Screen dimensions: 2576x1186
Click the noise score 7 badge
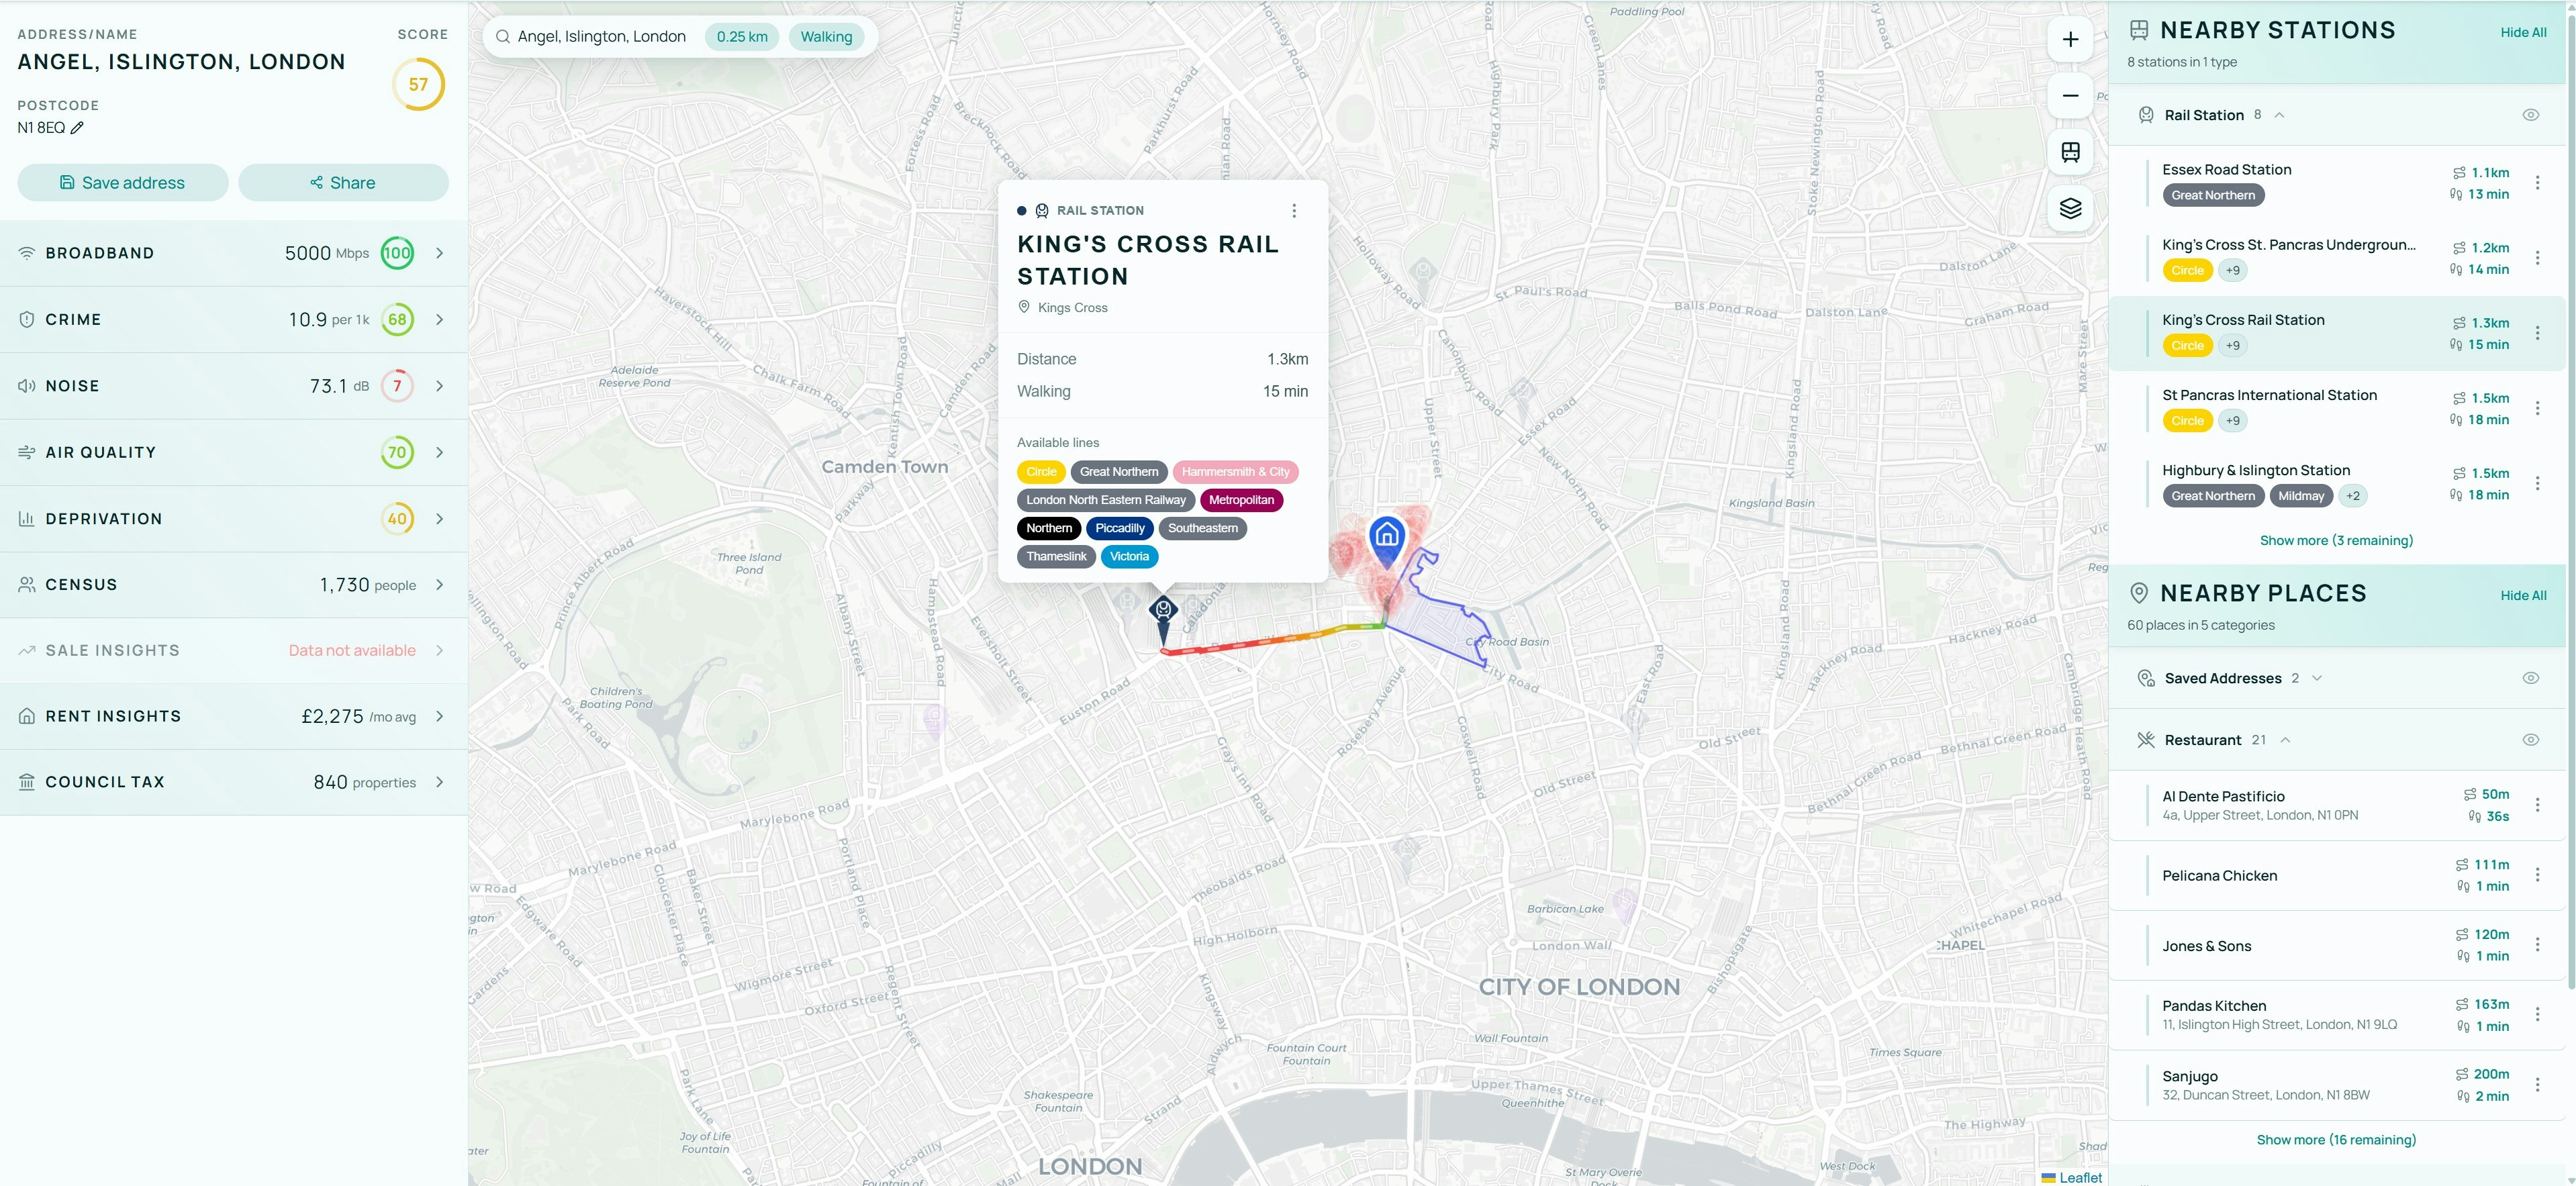tap(397, 386)
